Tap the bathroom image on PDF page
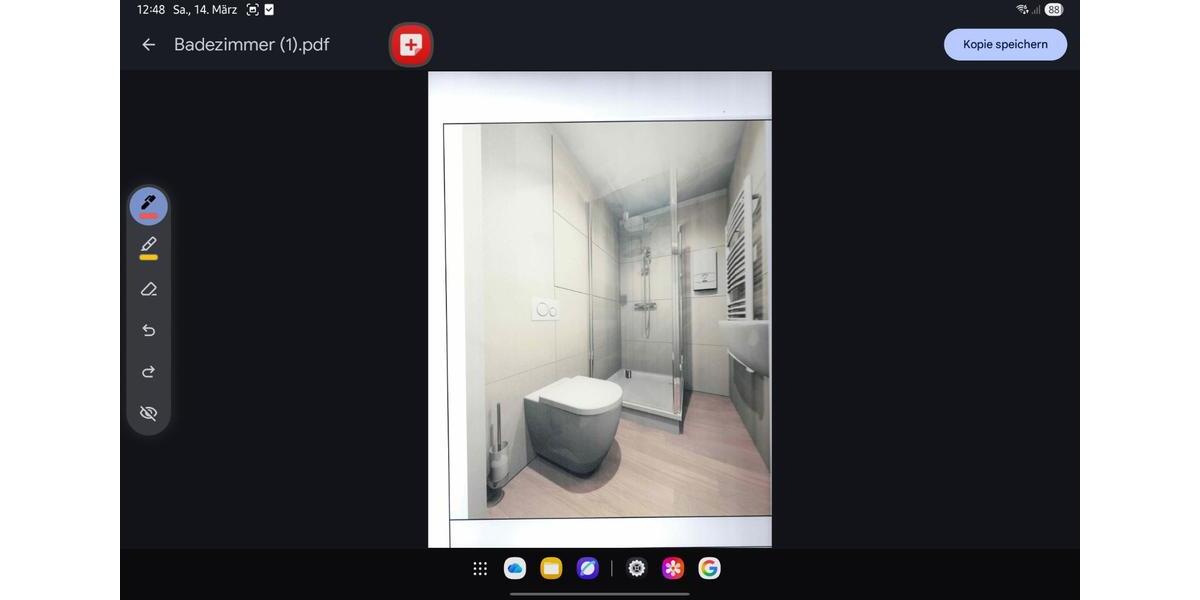Image resolution: width=1200 pixels, height=600 pixels. point(607,320)
